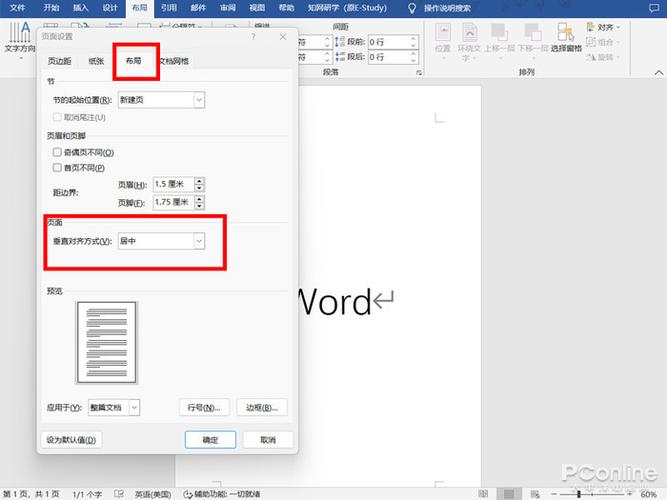Open 边框 (Borders) button

point(262,407)
